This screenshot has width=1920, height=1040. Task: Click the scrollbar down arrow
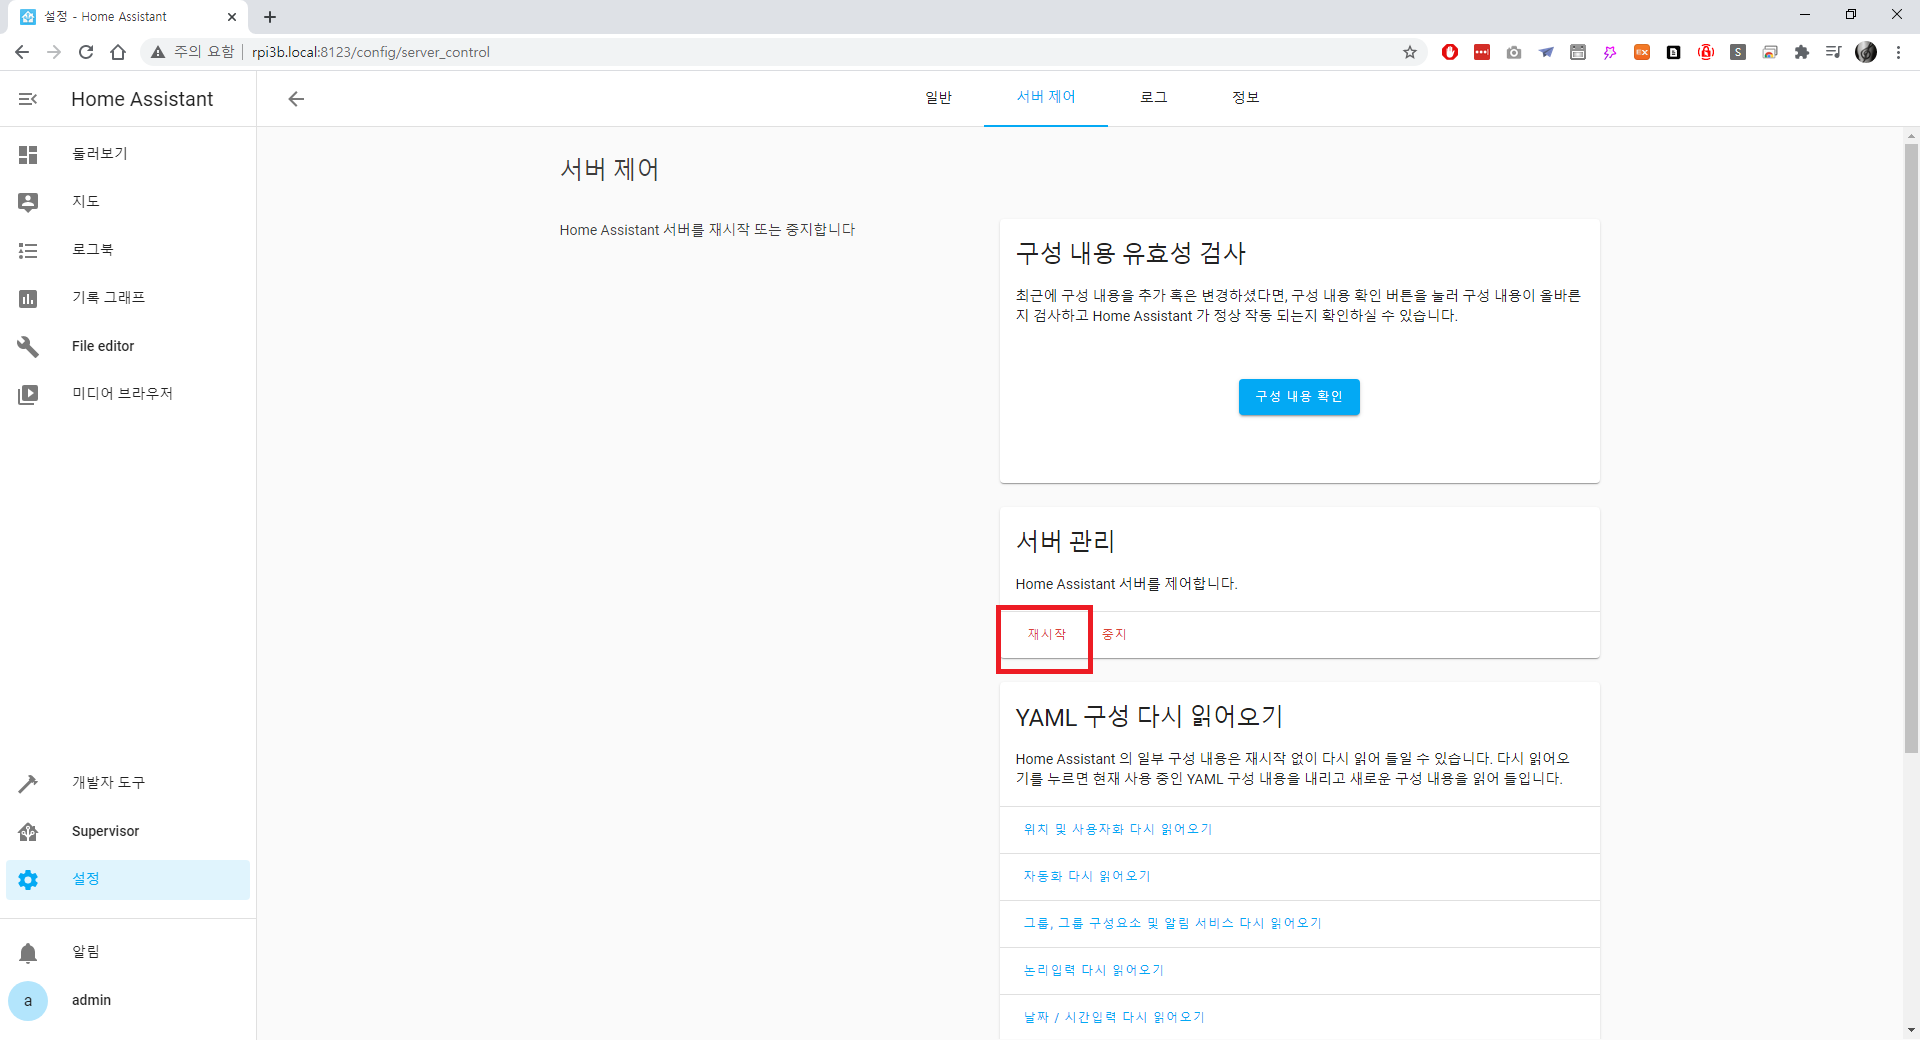1911,1030
